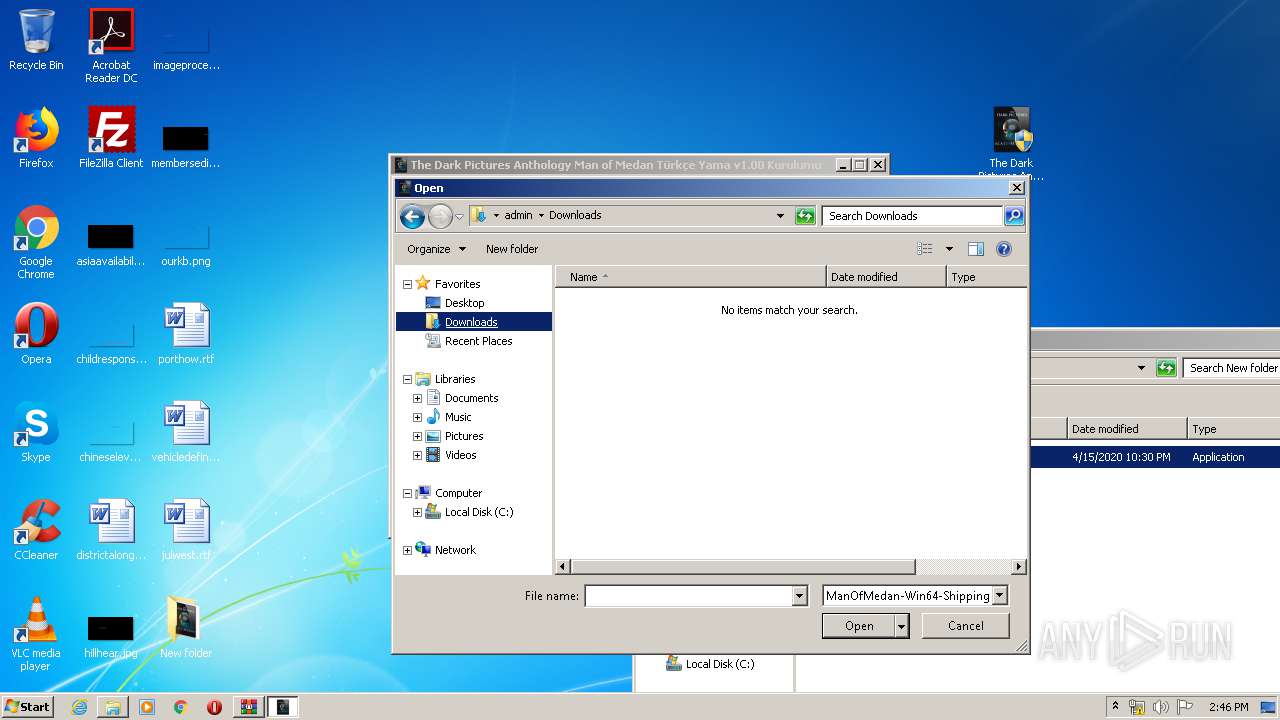Select the porthow.rtf desktop file
Image resolution: width=1280 pixels, height=720 pixels.
click(x=186, y=334)
